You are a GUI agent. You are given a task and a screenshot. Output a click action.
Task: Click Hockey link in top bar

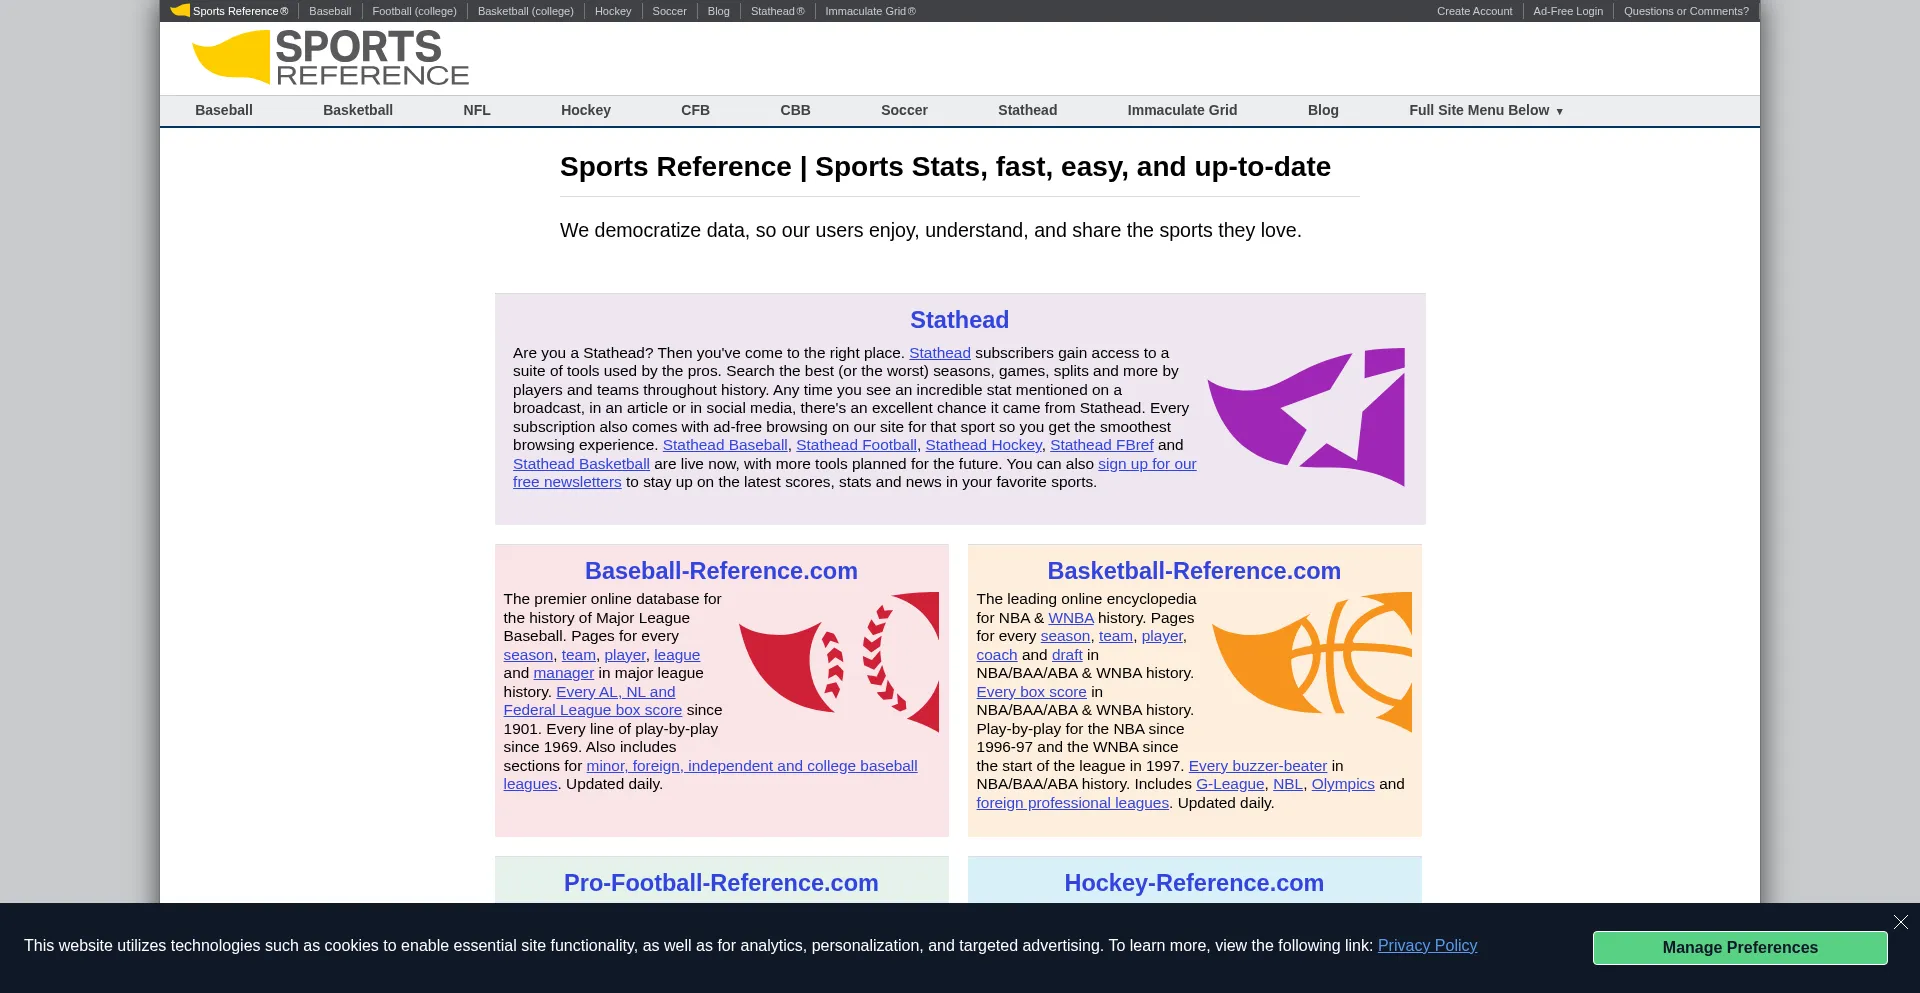[x=613, y=11]
